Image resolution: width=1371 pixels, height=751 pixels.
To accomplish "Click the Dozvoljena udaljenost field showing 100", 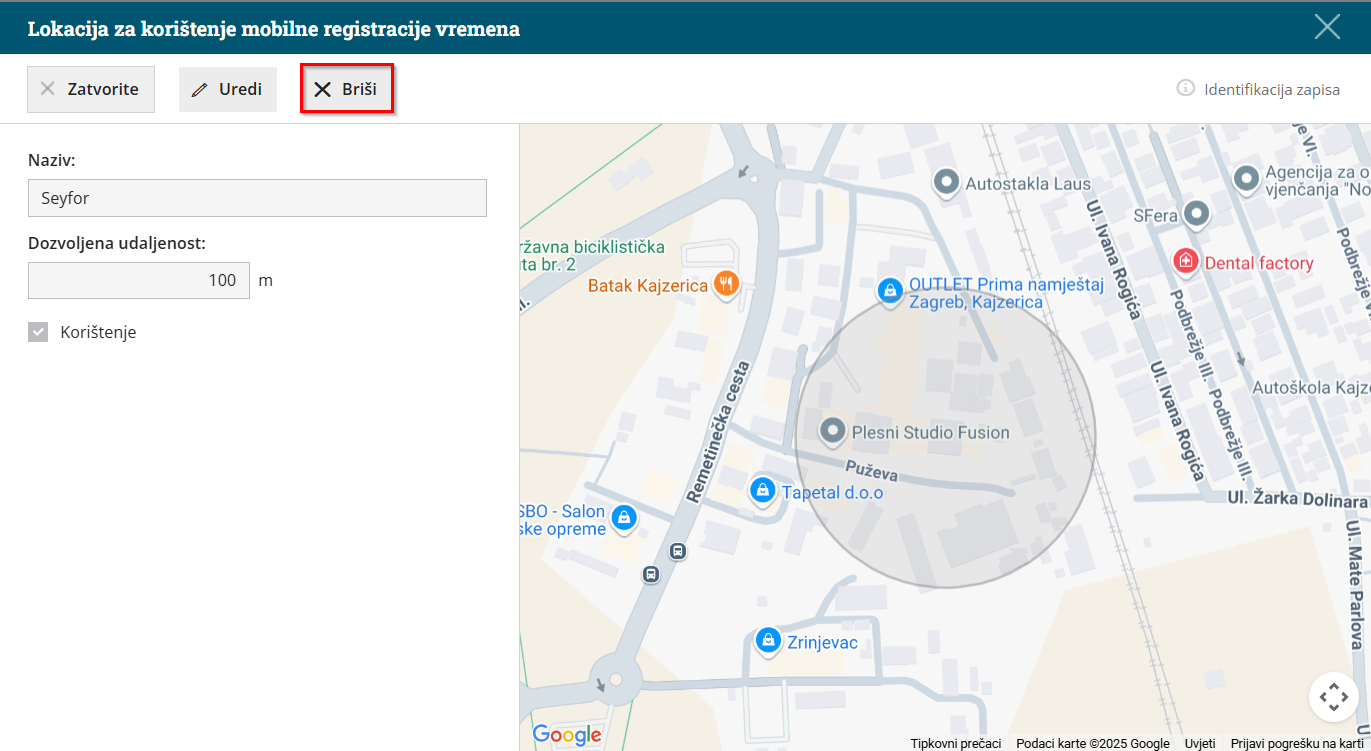I will coord(139,280).
